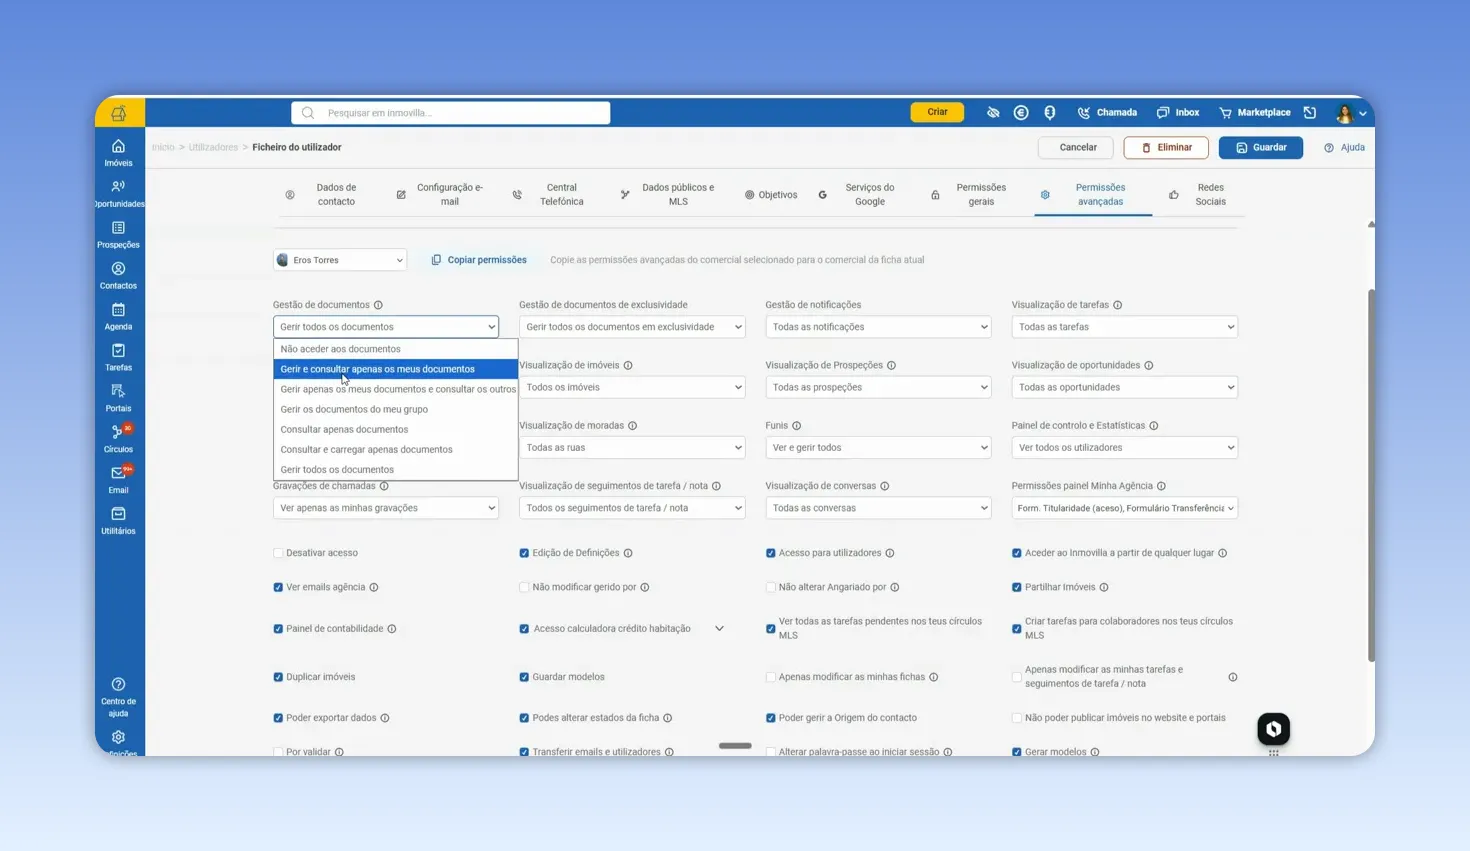Viewport: 1470px width, 851px height.
Task: Click the Copiar permissões link
Action: 479,260
